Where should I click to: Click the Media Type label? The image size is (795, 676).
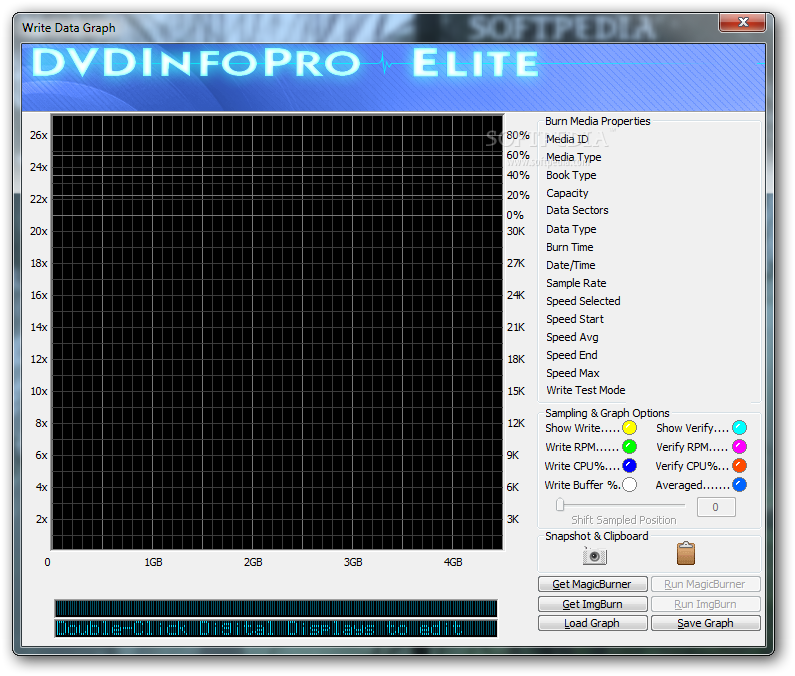[x=573, y=157]
